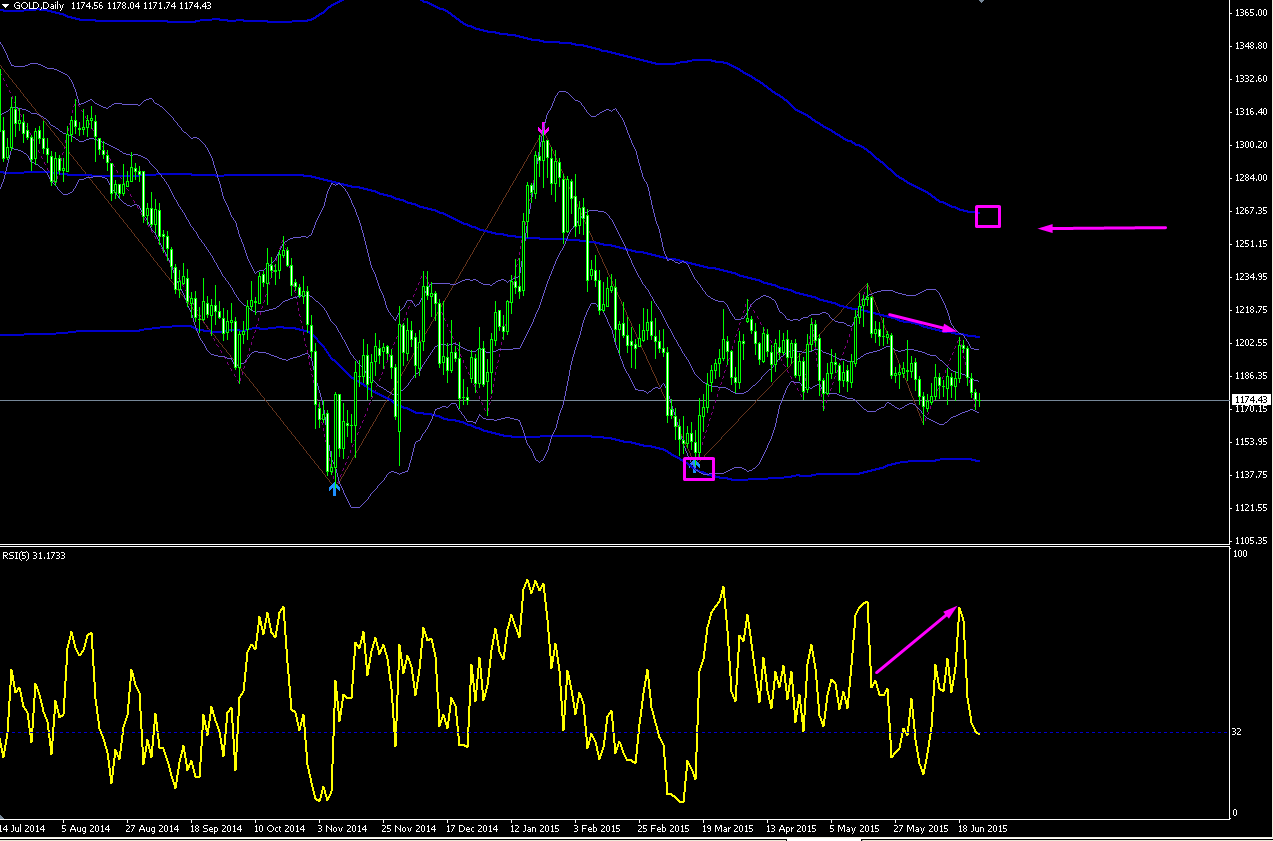Select the long magenta arrow pointing left
Screen dimensions: 1273x841
pyautogui.click(x=1103, y=228)
